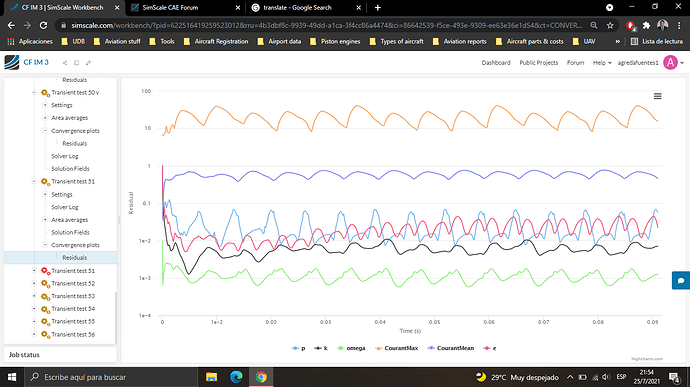
Task: Open the chart hamburger context menu
Action: pyautogui.click(x=657, y=96)
